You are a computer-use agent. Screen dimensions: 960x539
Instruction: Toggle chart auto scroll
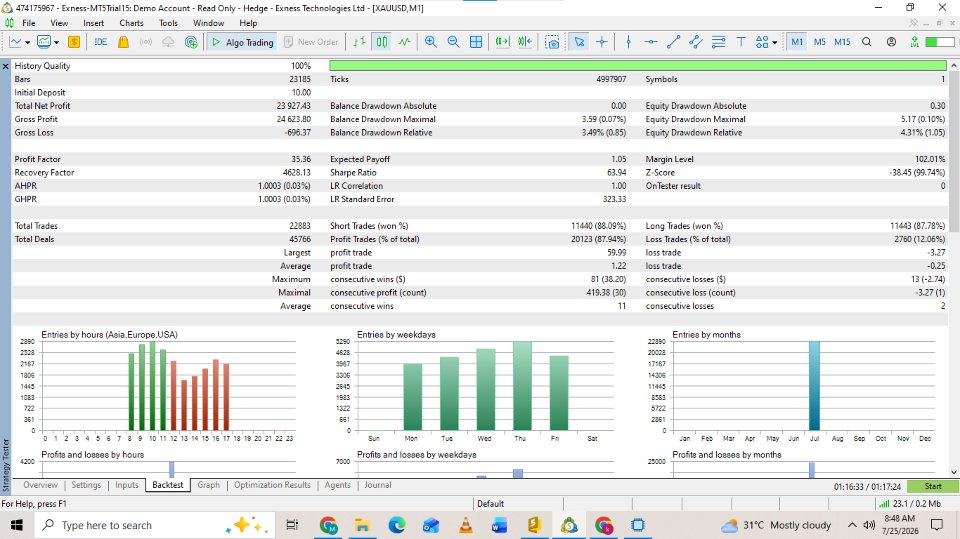point(502,42)
